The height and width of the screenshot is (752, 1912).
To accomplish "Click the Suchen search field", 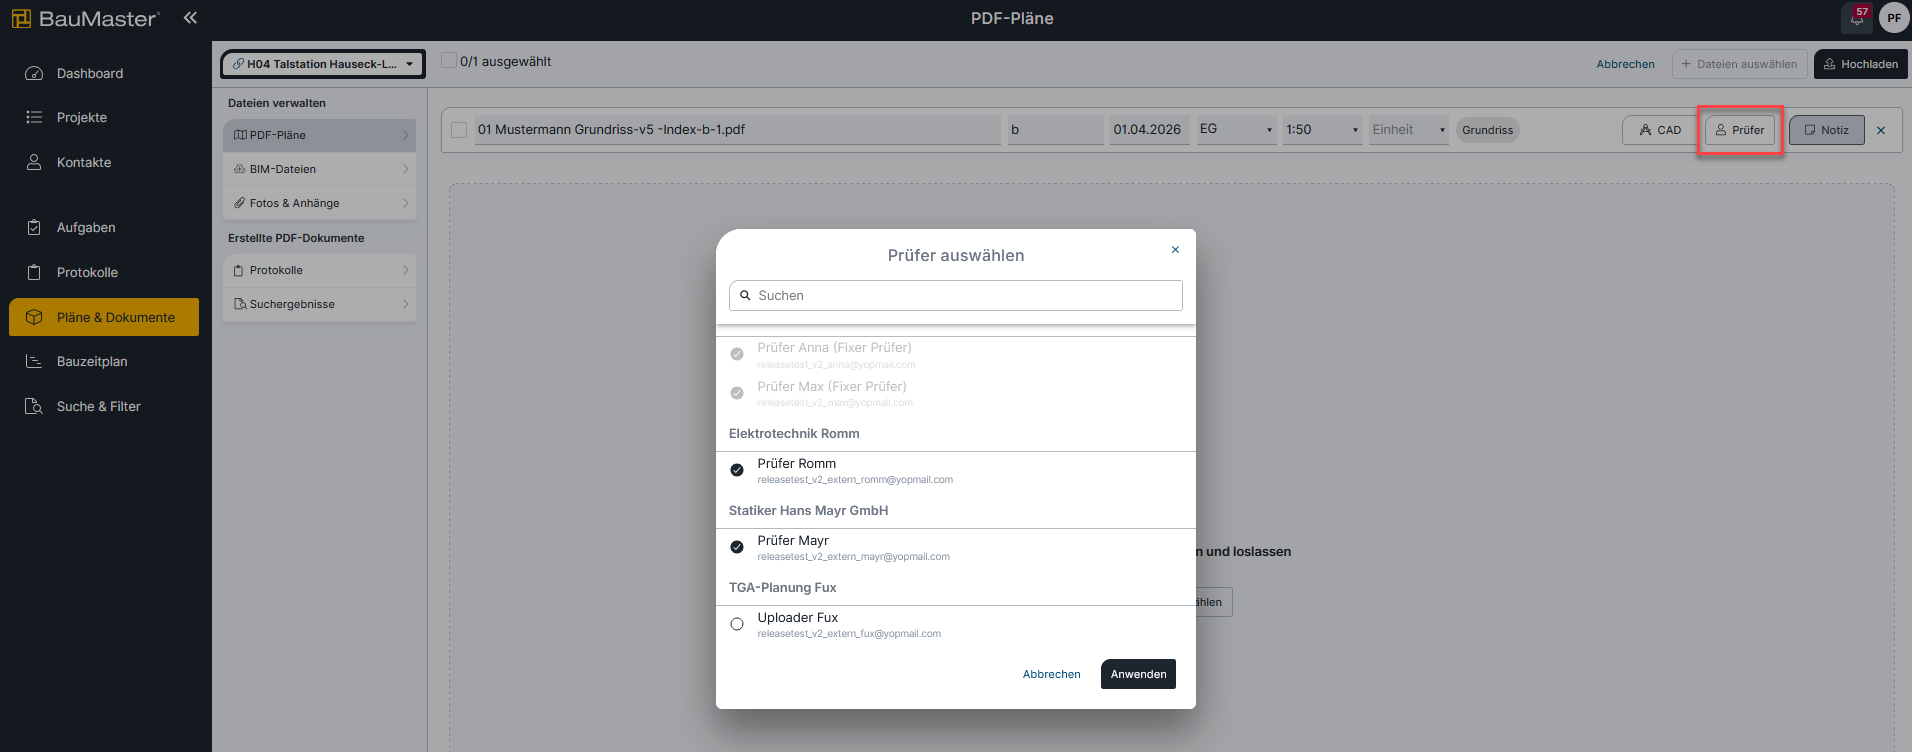I will (x=956, y=295).
